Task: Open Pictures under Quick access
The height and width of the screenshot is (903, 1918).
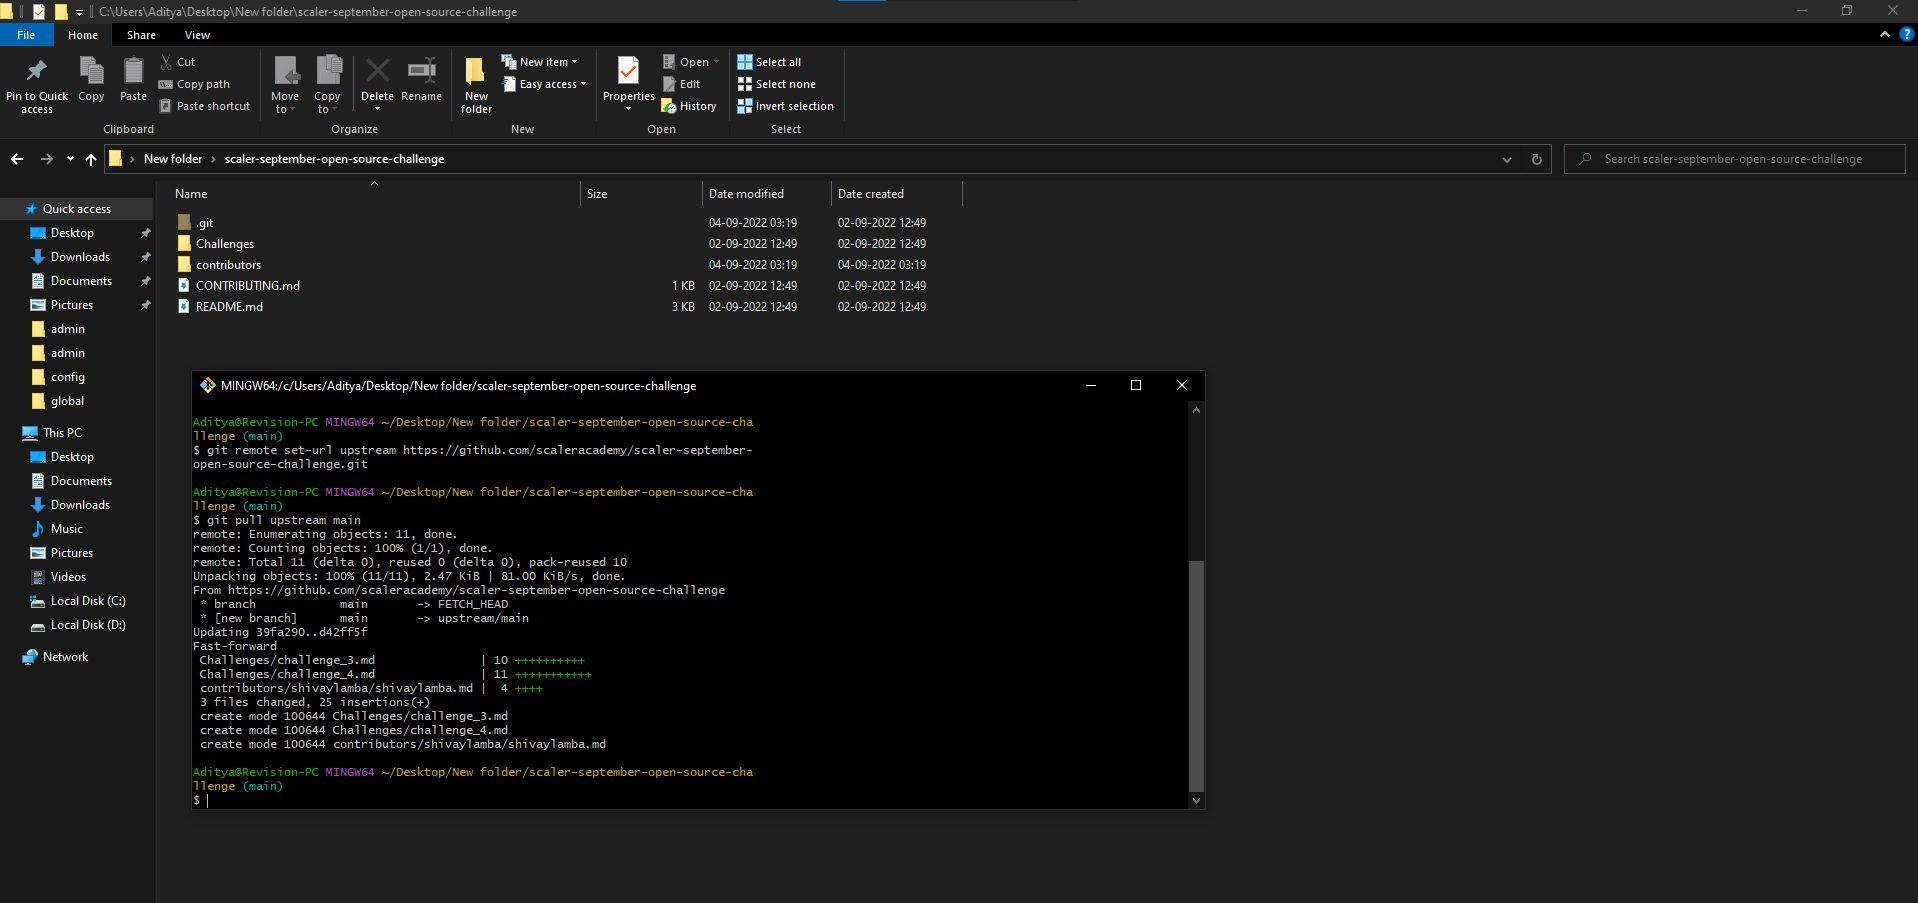Action: coord(72,305)
